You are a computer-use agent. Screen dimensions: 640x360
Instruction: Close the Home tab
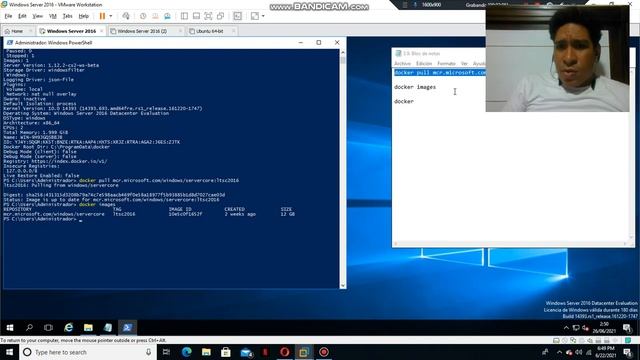pos(31,31)
